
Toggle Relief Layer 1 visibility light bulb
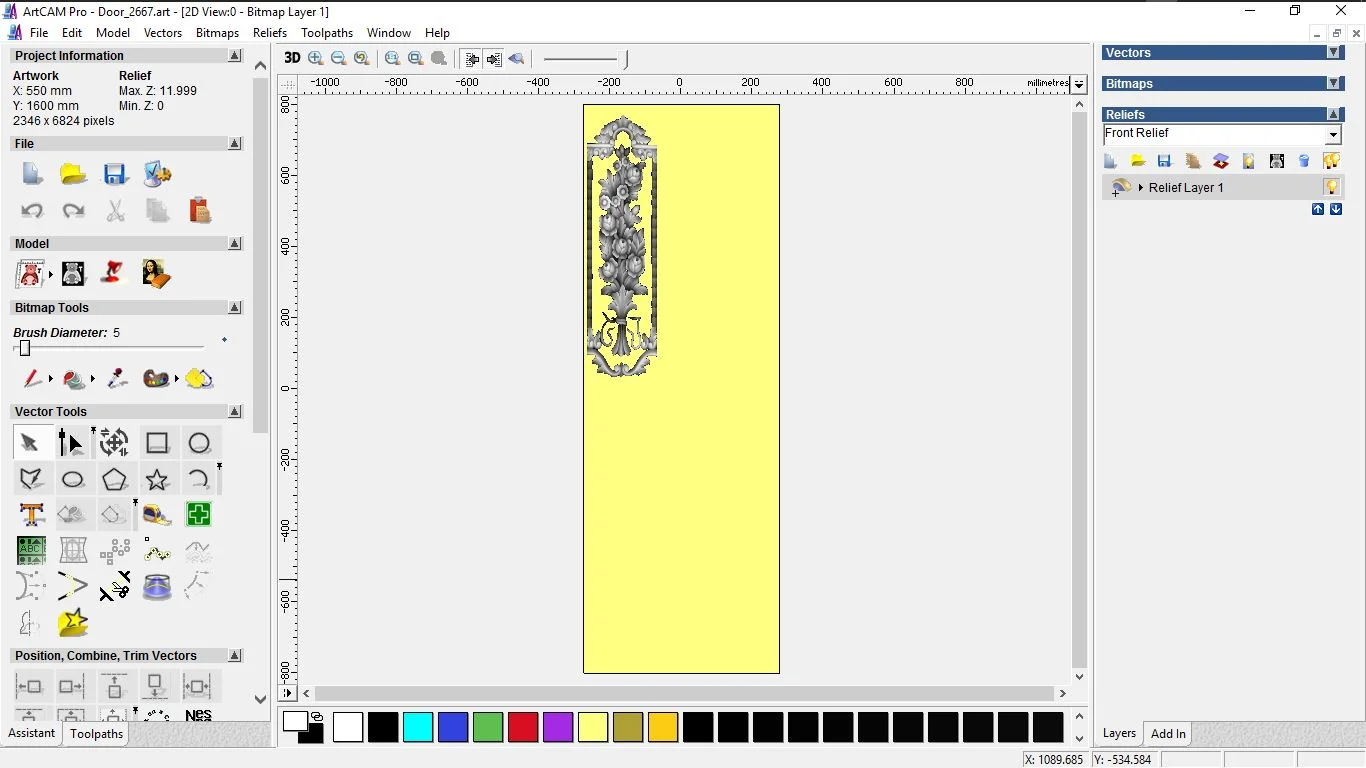tap(1331, 187)
